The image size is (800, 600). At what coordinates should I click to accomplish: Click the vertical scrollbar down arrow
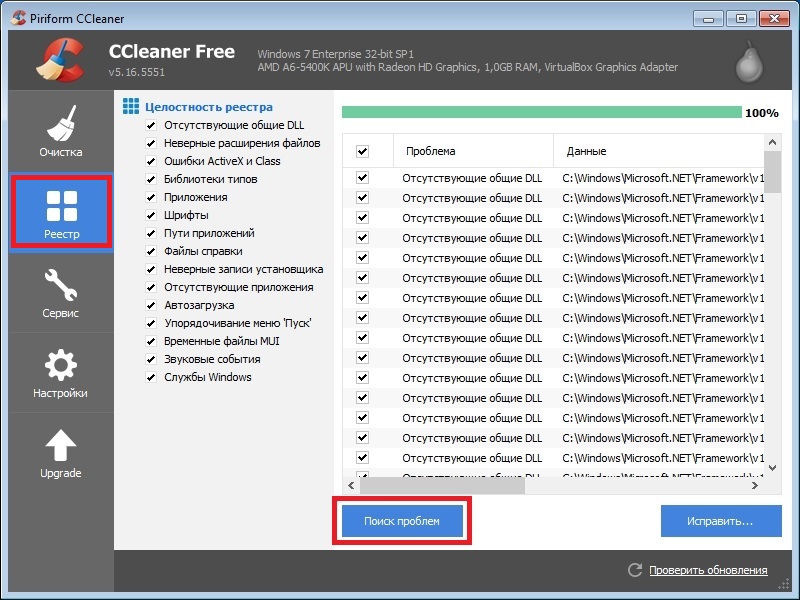coord(772,467)
